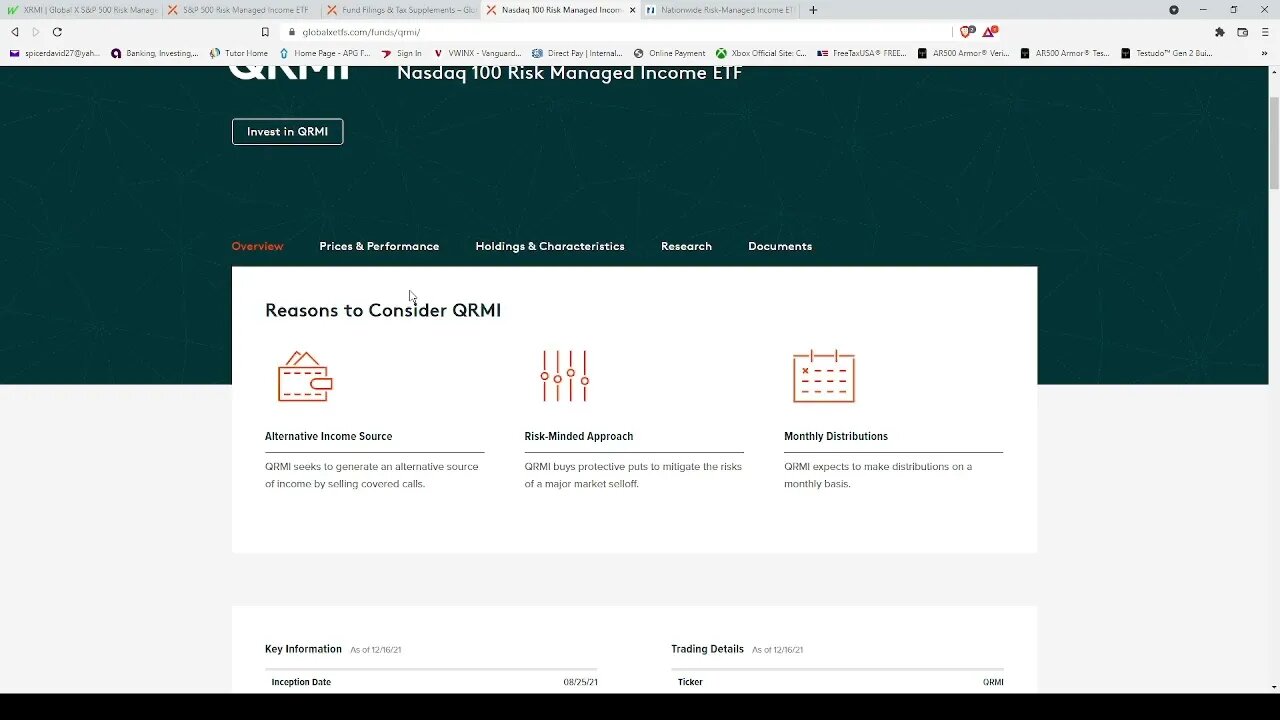Switch to the XRMI Global X S&P 500 tab
The height and width of the screenshot is (720, 1280).
coord(82,10)
